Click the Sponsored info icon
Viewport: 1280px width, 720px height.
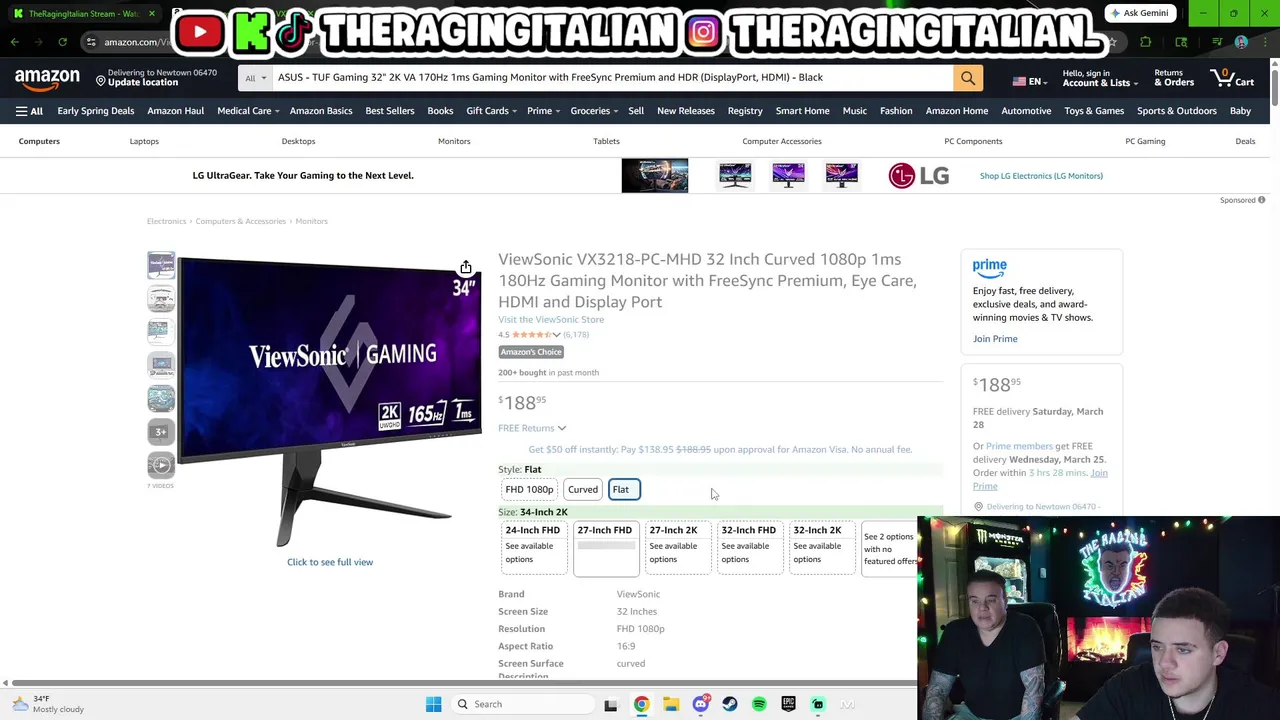(1261, 200)
